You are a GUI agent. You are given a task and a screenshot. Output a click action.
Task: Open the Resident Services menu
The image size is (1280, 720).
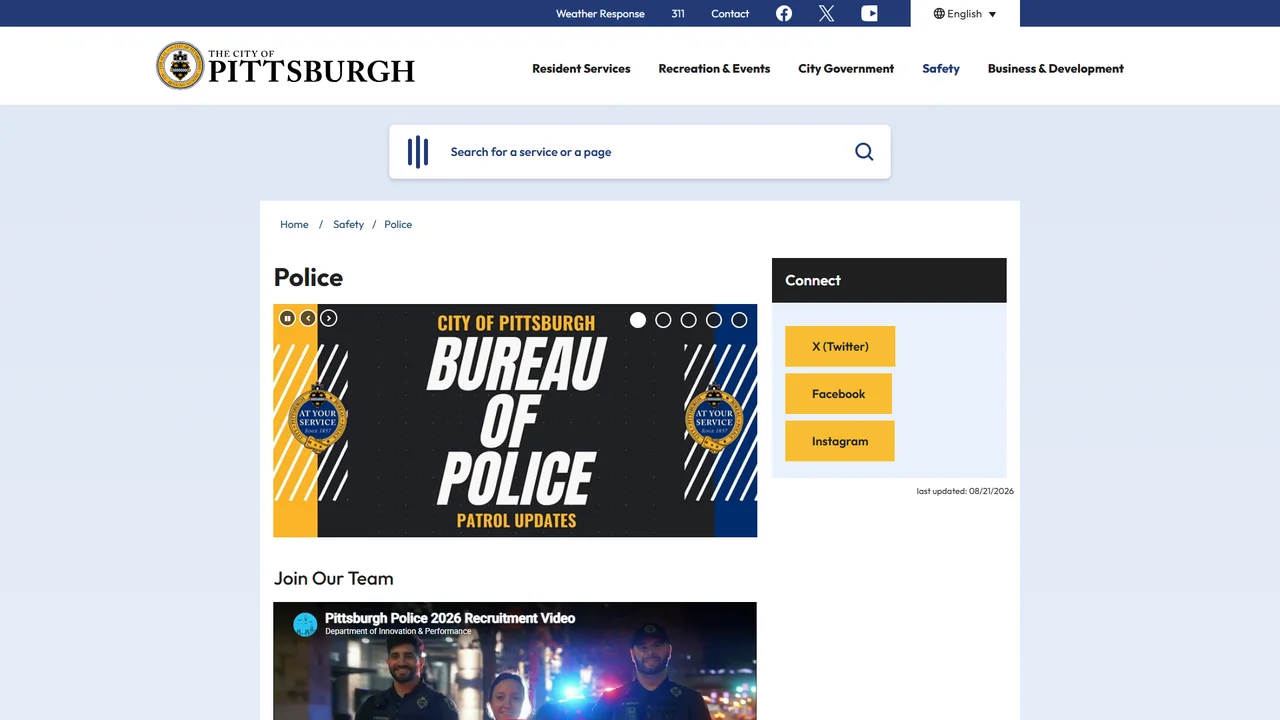click(581, 69)
